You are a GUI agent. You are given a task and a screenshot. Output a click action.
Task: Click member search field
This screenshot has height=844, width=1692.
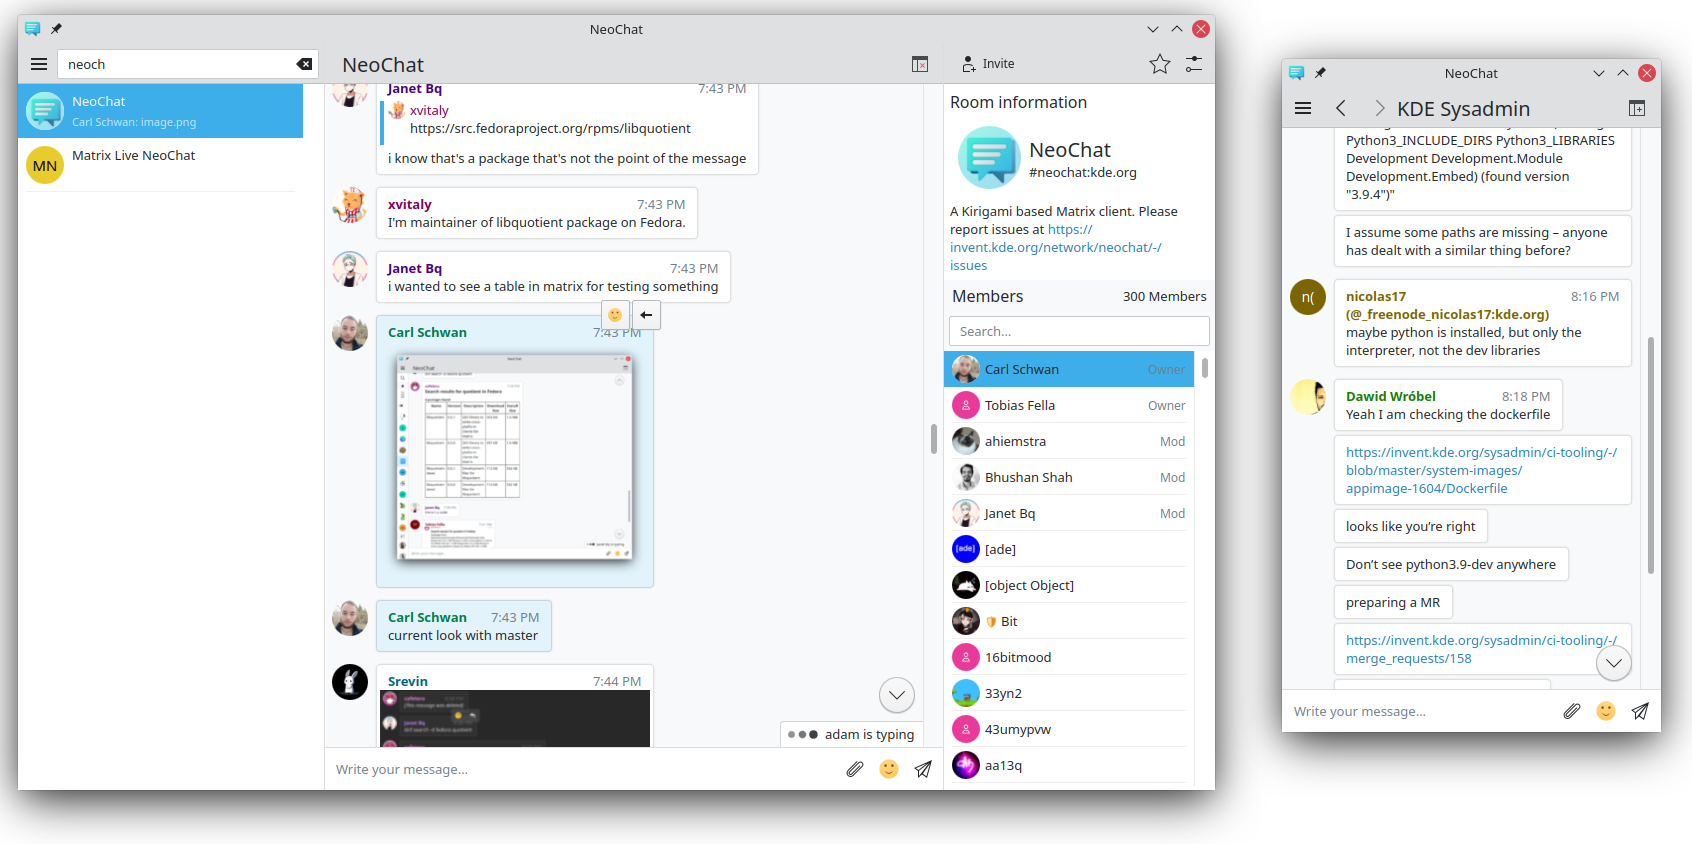(1079, 331)
